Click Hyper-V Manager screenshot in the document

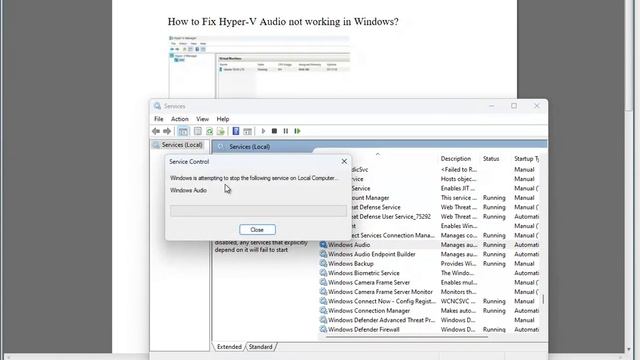(x=259, y=67)
